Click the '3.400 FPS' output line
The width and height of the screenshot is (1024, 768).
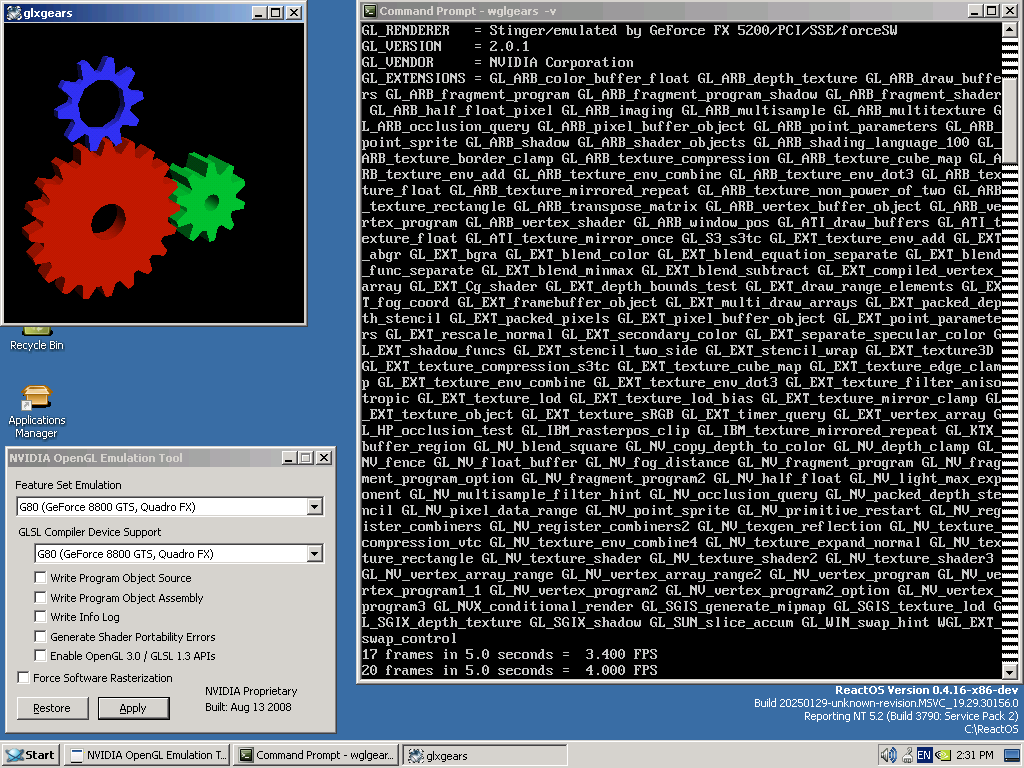coord(509,654)
